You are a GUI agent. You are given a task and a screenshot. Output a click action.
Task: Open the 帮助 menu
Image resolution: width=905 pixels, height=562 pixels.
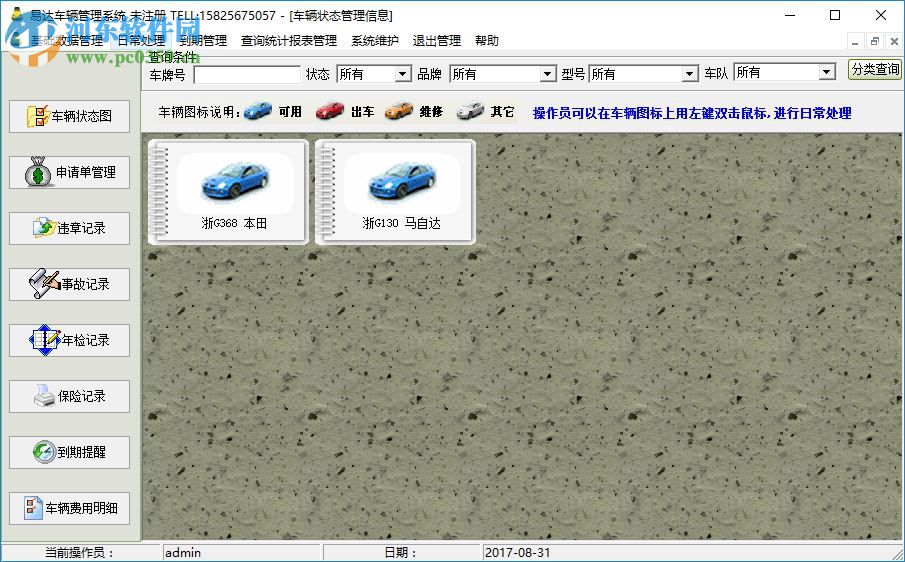(487, 40)
